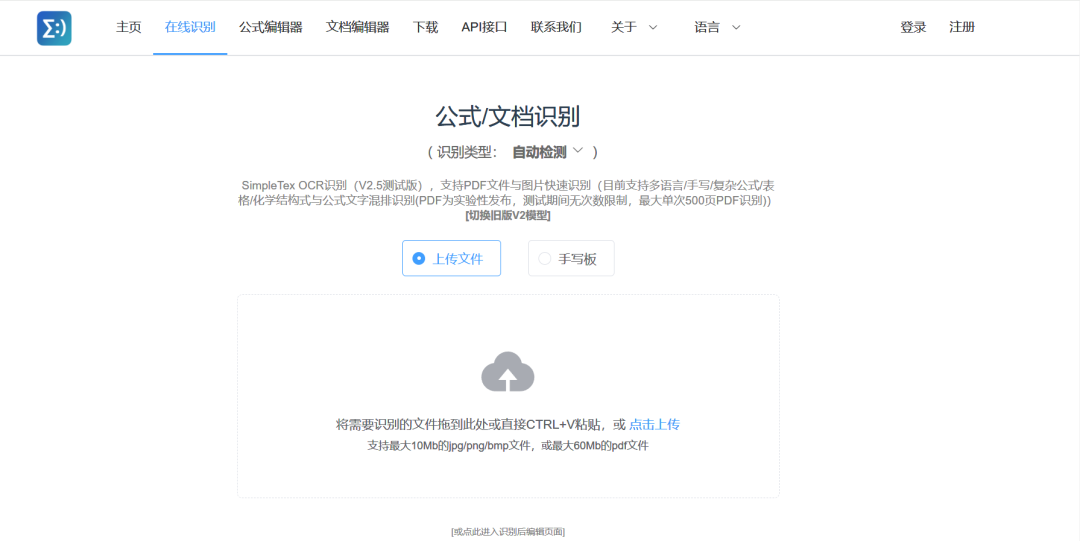Switch to the 在线识别 tab
The height and width of the screenshot is (541, 1080).
190,27
